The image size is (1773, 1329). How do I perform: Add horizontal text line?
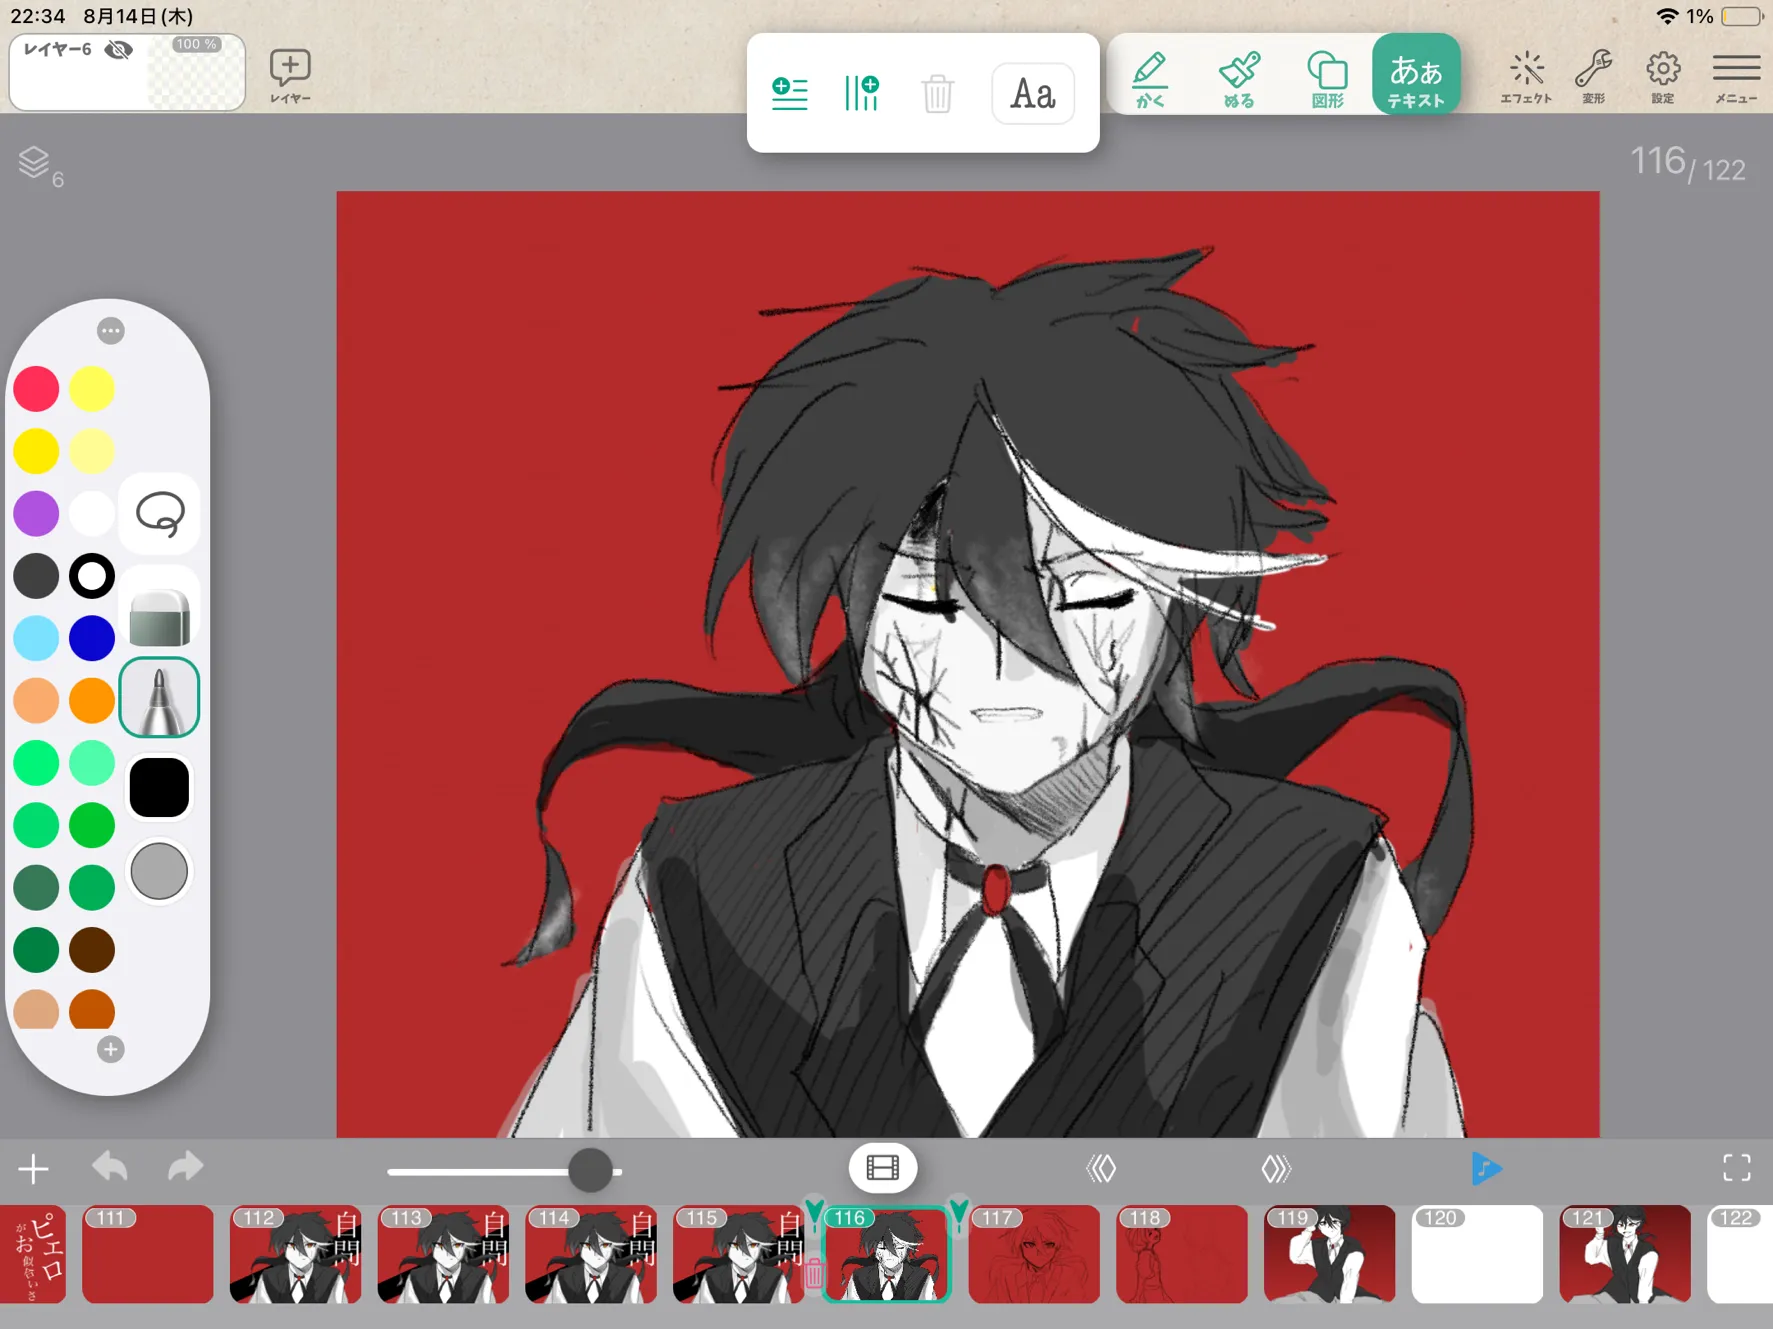click(789, 93)
